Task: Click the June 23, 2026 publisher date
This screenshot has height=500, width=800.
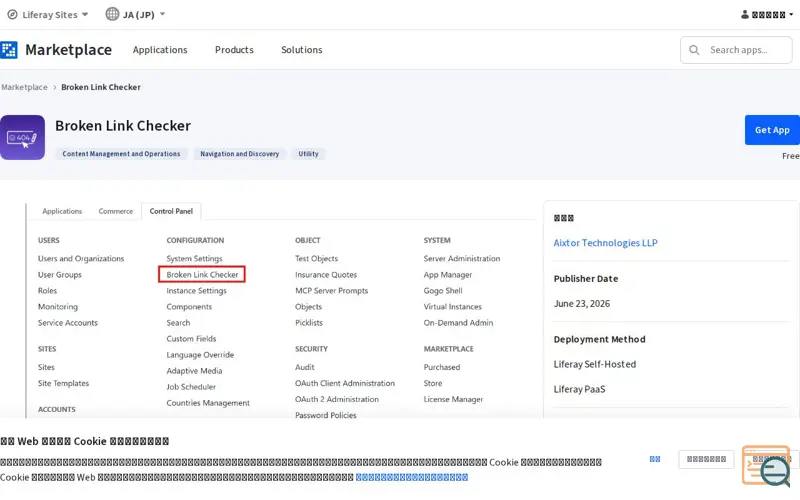Action: click(x=582, y=304)
